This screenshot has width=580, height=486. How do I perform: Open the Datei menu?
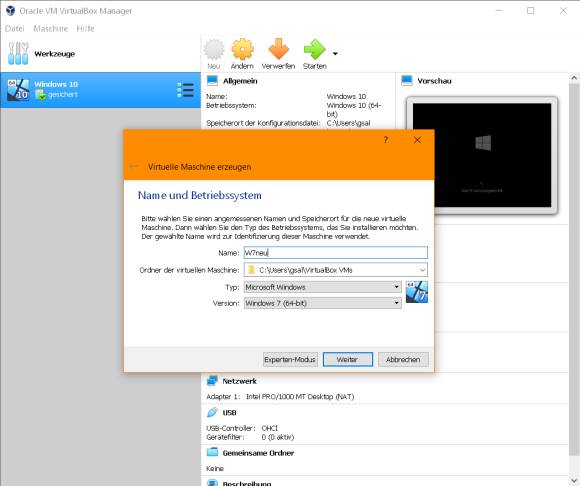14,28
